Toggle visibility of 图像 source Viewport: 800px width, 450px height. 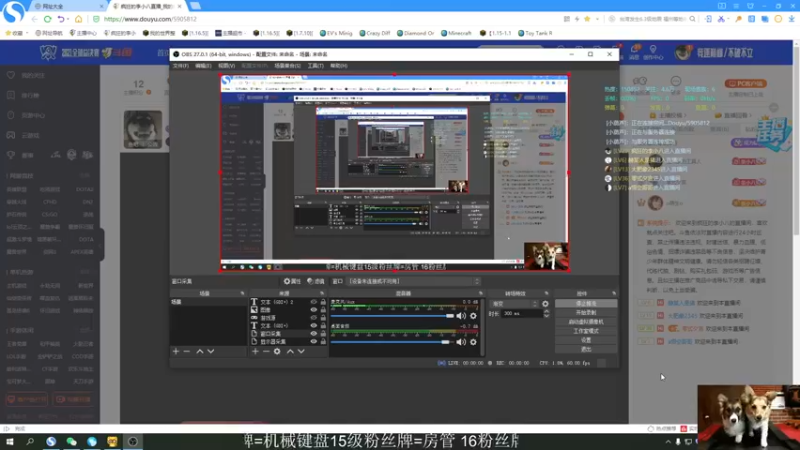(314, 310)
